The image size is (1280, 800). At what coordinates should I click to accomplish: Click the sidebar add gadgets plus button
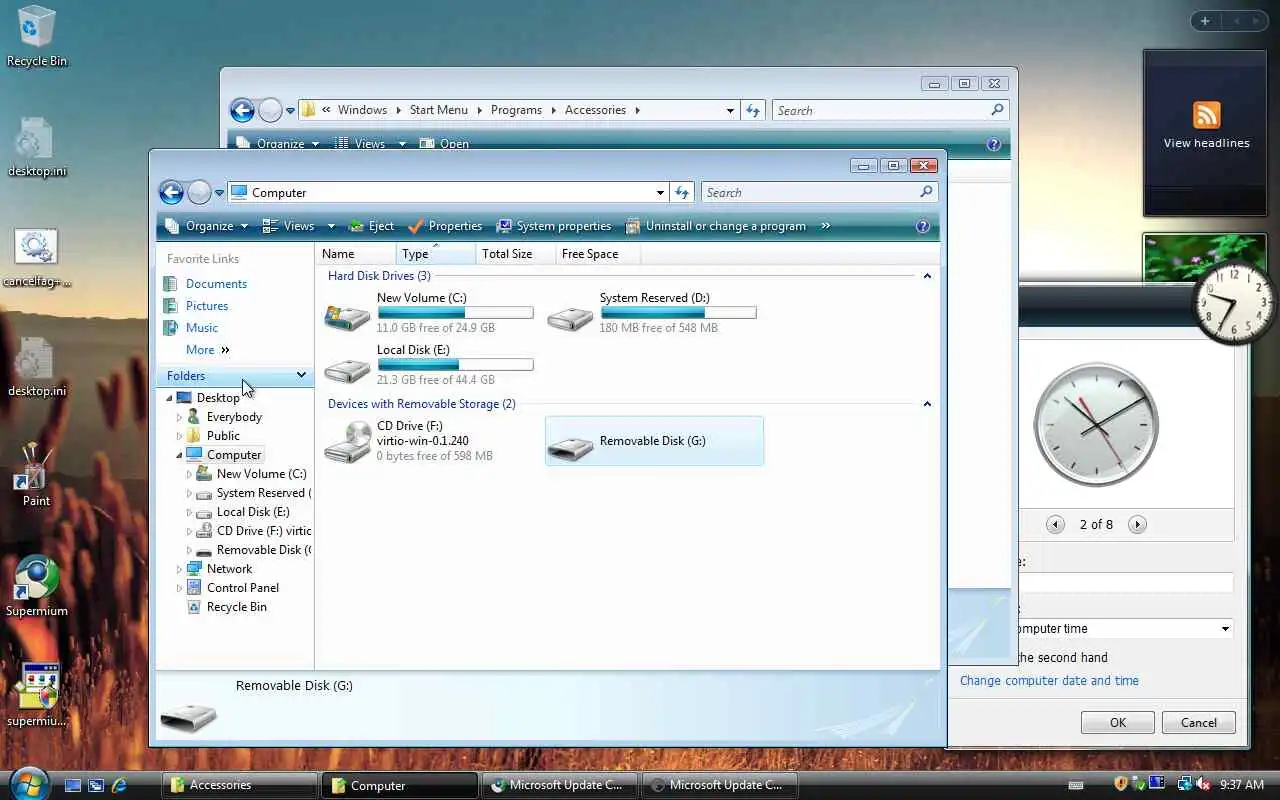coord(1205,20)
